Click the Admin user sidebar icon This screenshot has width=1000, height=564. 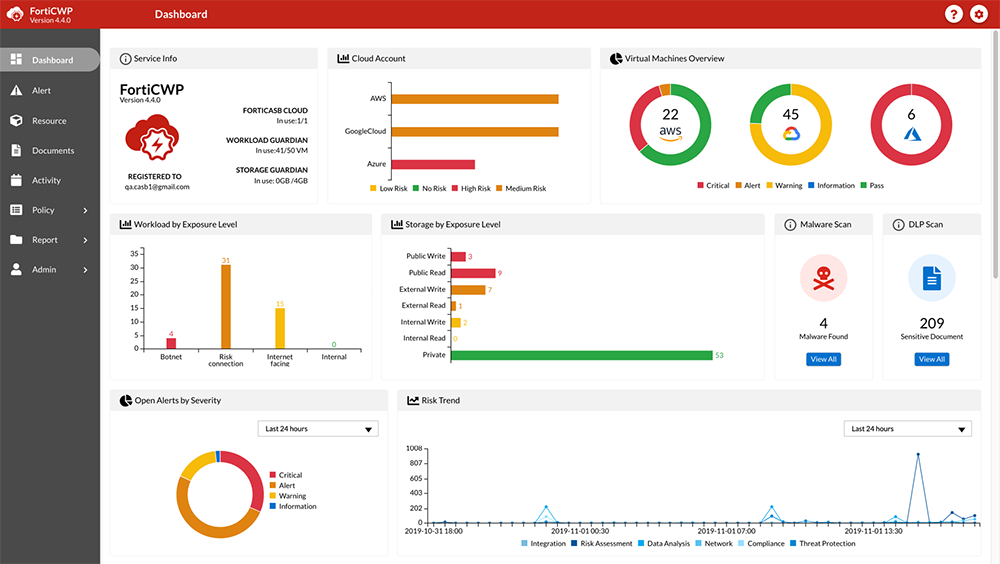[x=16, y=269]
